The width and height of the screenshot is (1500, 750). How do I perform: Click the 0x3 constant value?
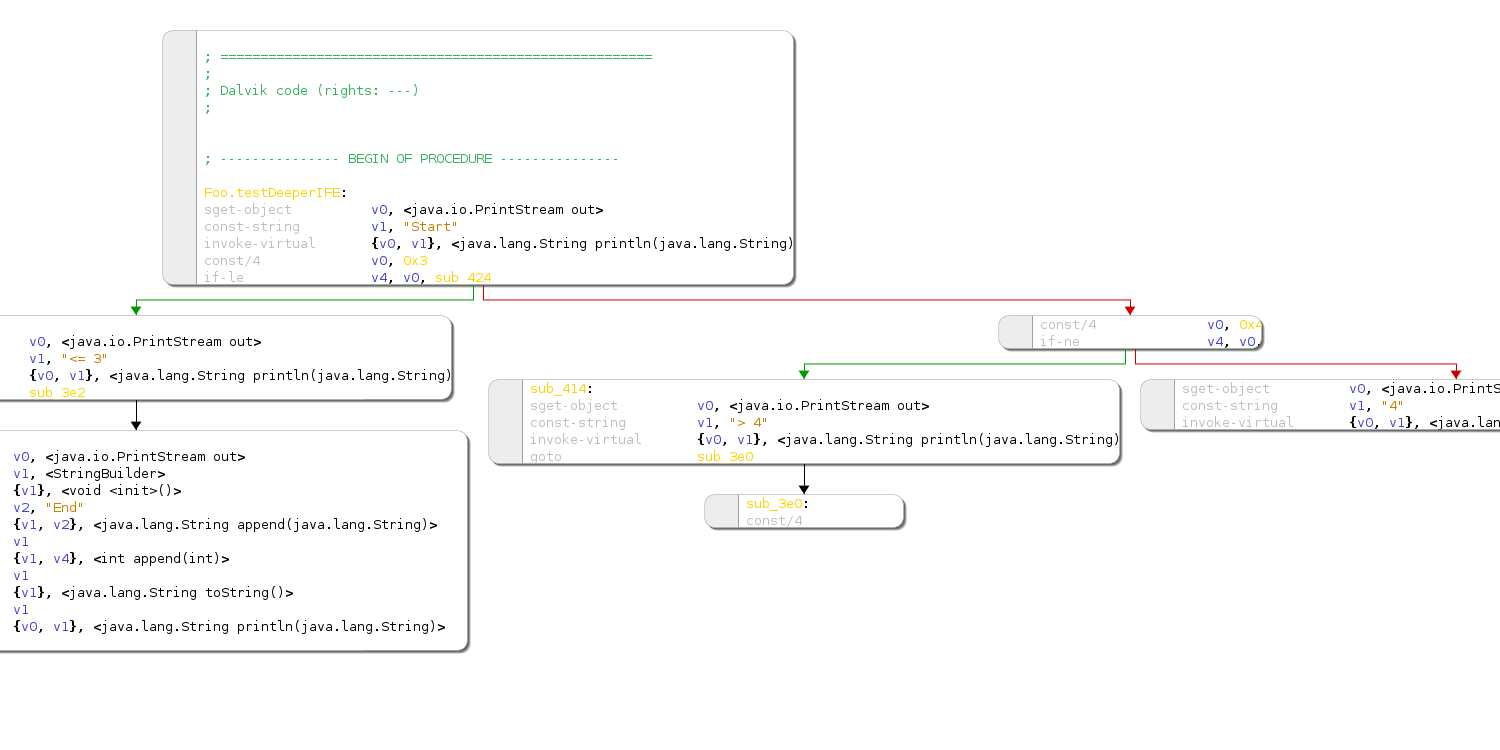coord(415,261)
